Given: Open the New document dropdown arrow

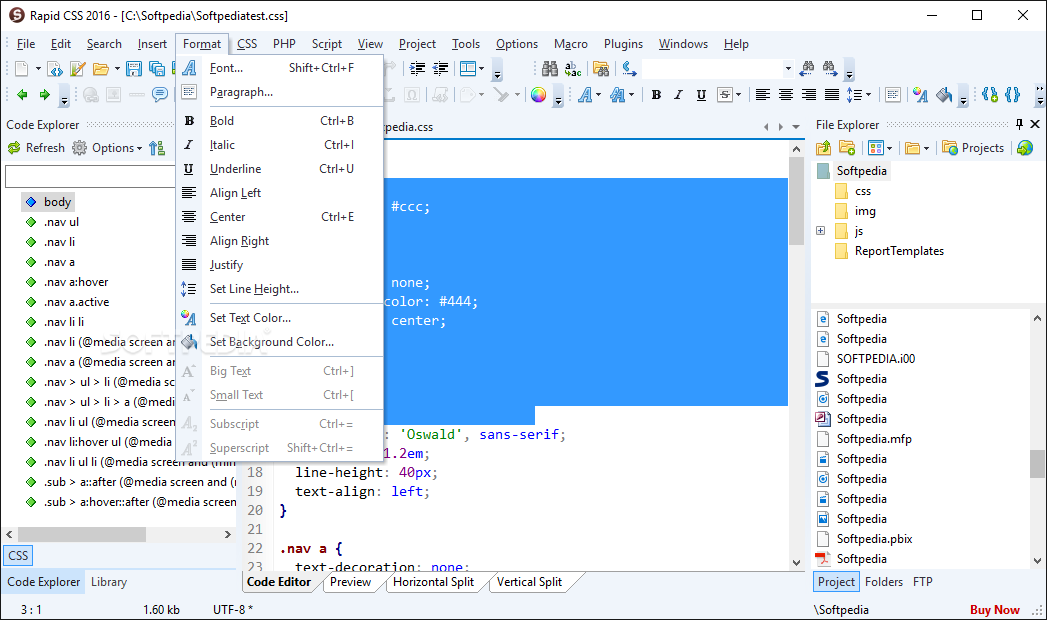Looking at the screenshot, I should tap(38, 69).
